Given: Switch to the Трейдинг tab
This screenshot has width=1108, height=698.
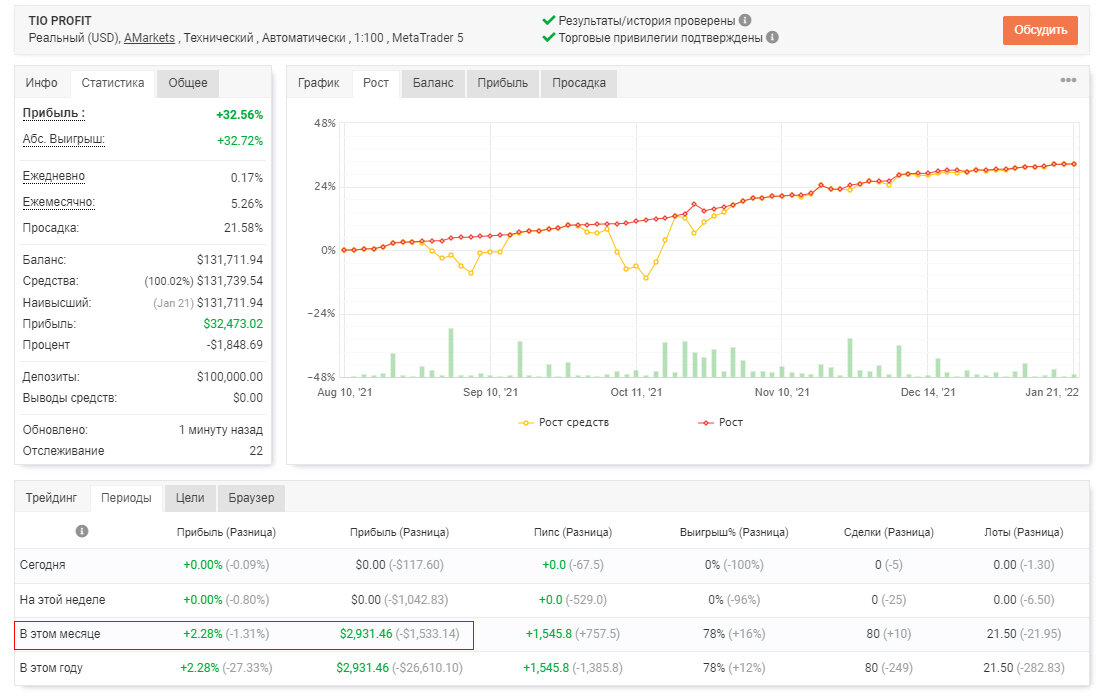Looking at the screenshot, I should (x=52, y=498).
